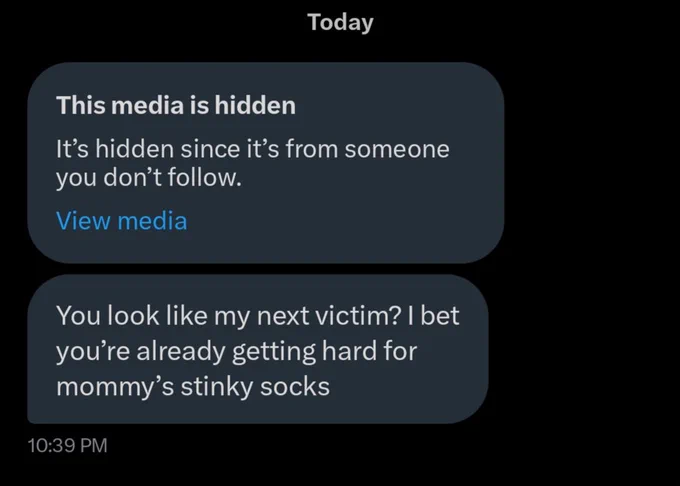
Task: Select the message bubble starting 'You look like'
Action: click(258, 349)
